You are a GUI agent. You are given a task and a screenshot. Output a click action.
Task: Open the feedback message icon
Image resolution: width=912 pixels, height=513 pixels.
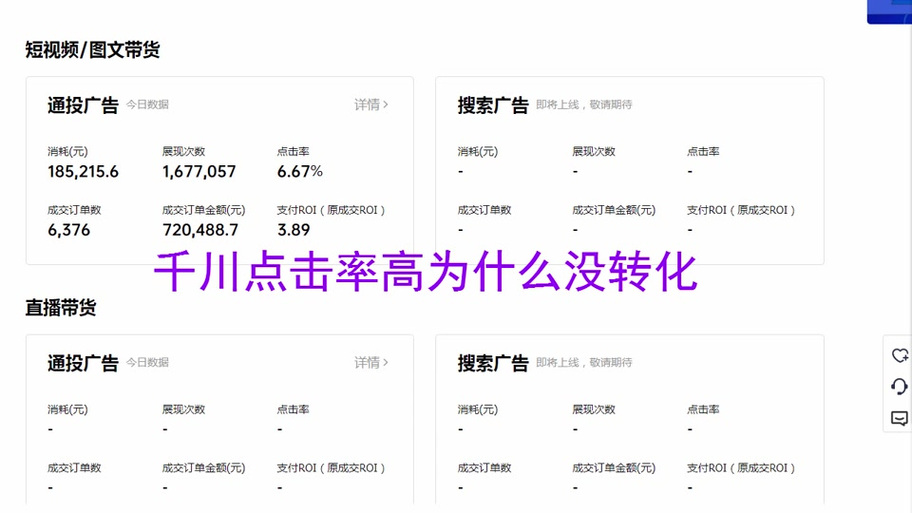click(900, 418)
